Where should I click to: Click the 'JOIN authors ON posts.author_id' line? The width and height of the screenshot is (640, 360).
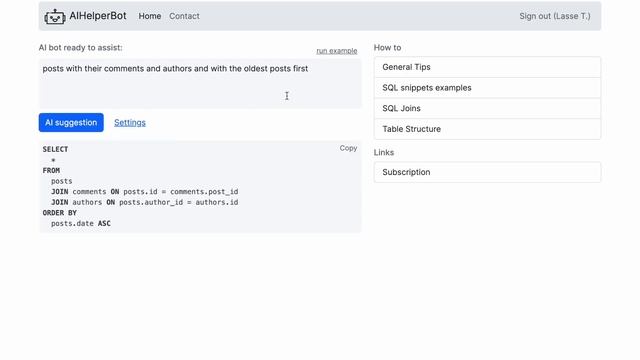tap(144, 202)
